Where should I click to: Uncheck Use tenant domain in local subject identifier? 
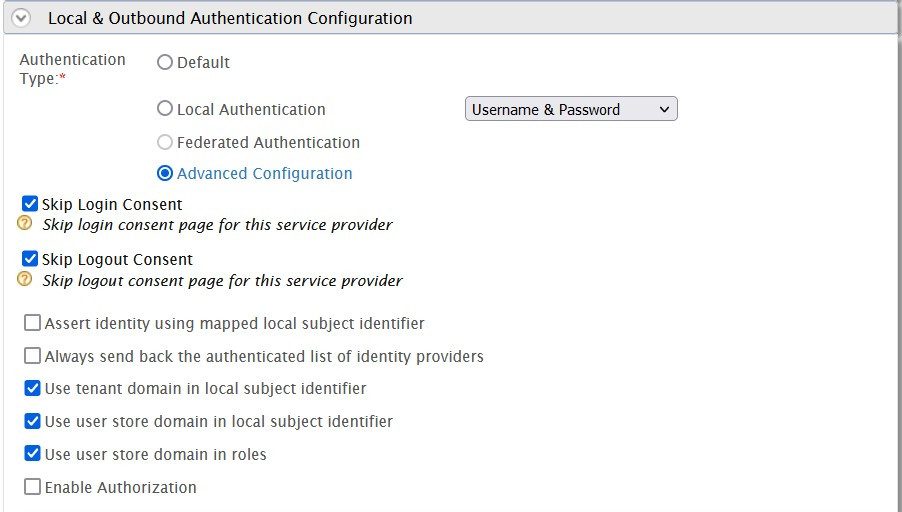point(33,388)
